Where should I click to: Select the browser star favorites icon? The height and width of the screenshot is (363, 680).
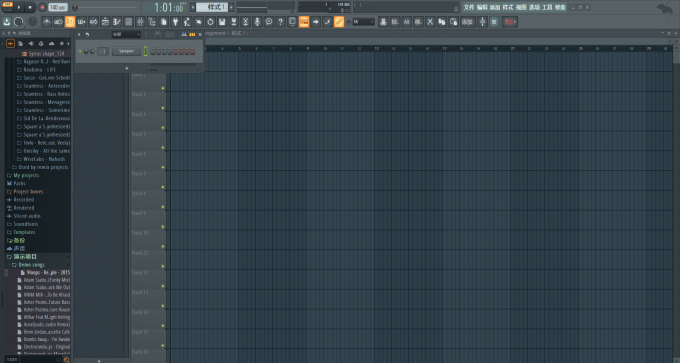62,43
